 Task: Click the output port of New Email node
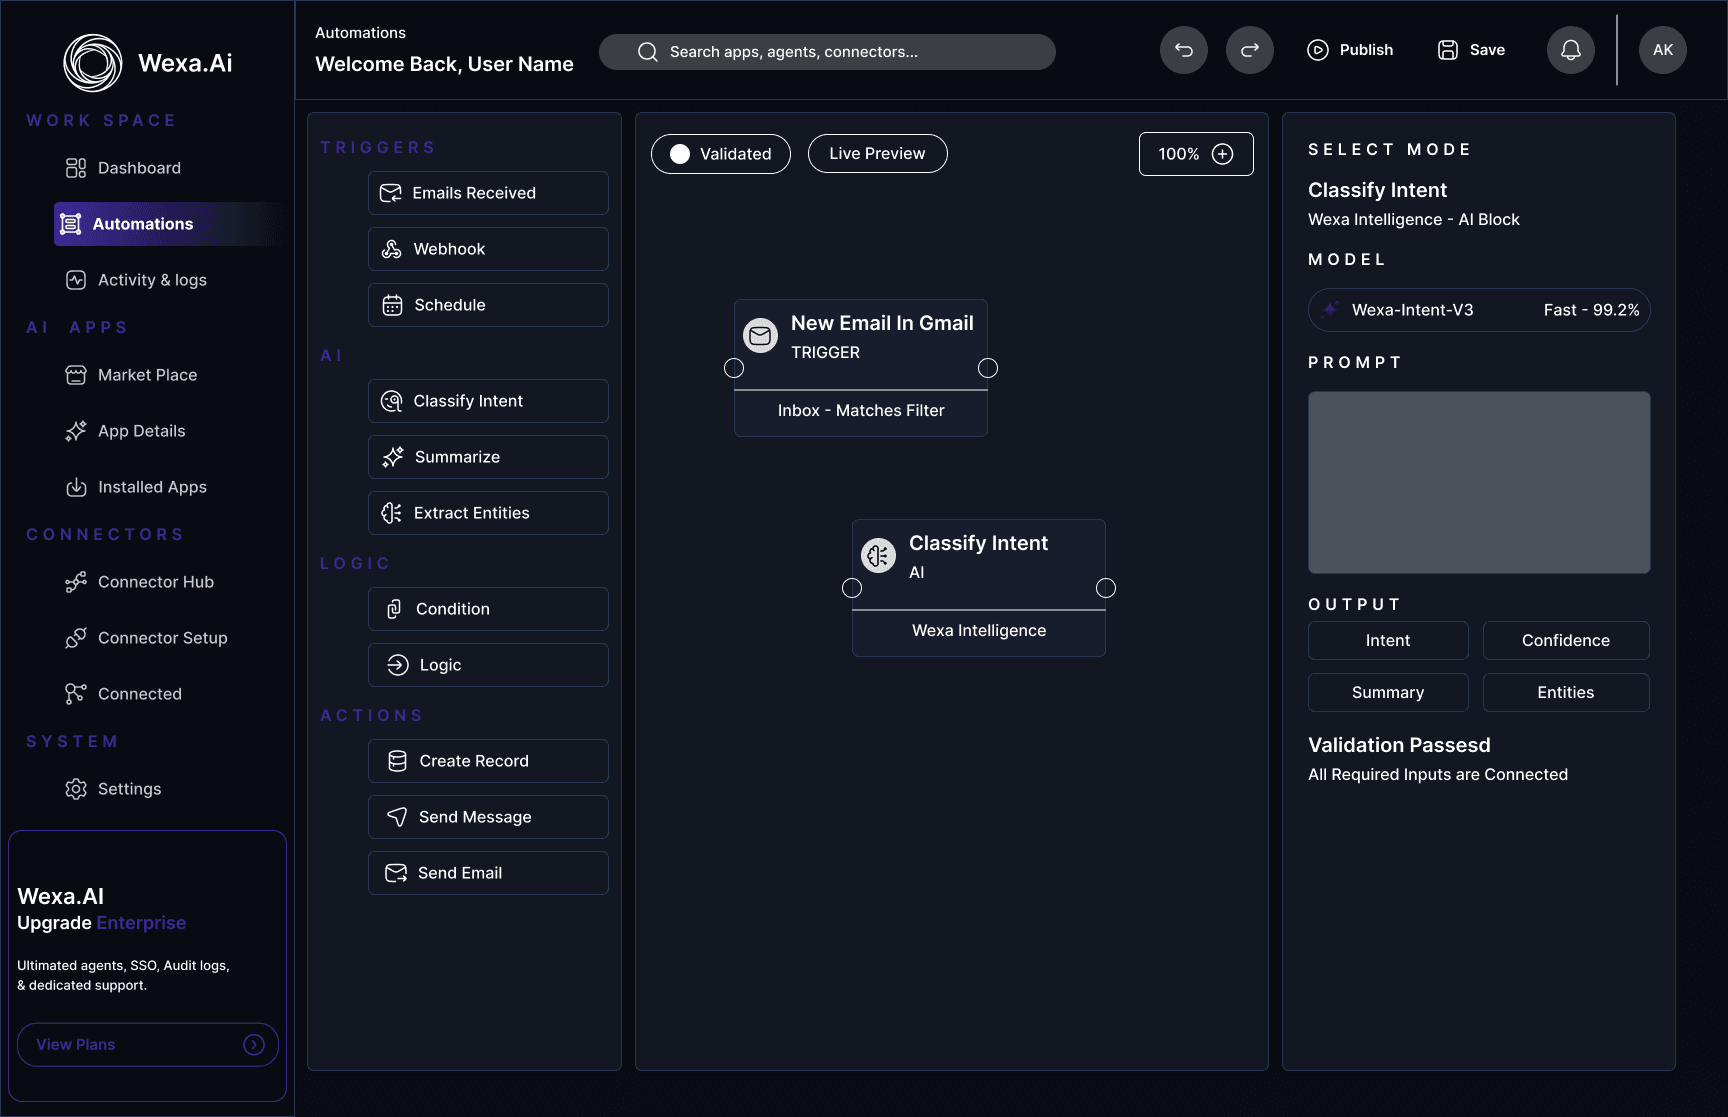pyautogui.click(x=988, y=368)
